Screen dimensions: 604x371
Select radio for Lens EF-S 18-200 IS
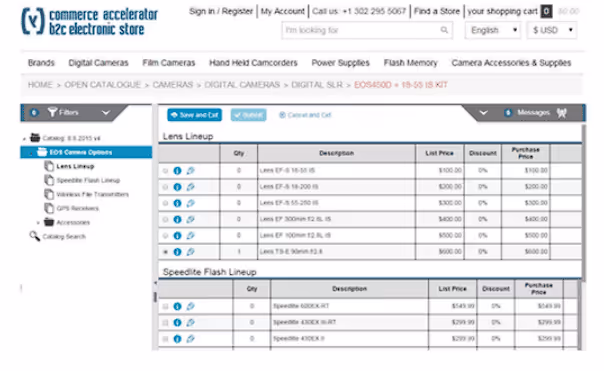pos(165,187)
